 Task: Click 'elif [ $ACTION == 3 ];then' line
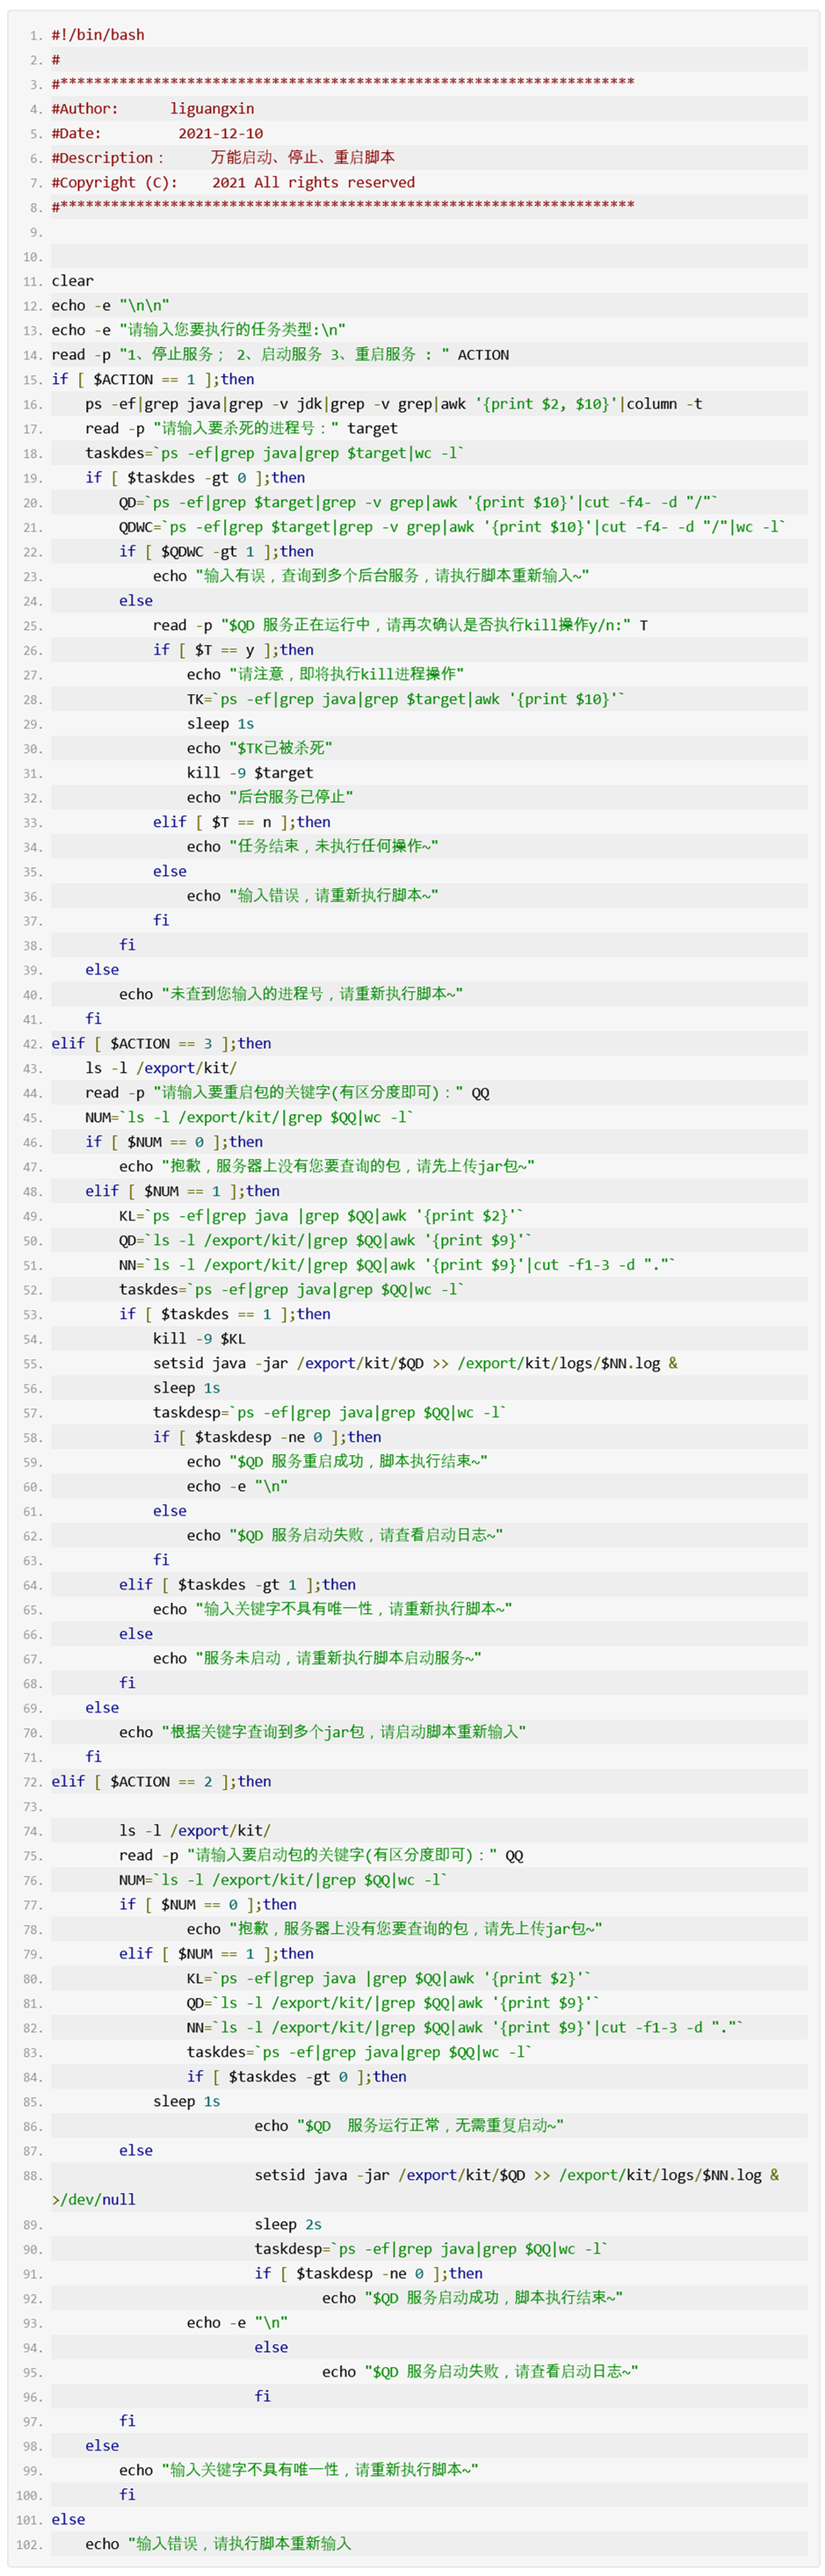161,1044
